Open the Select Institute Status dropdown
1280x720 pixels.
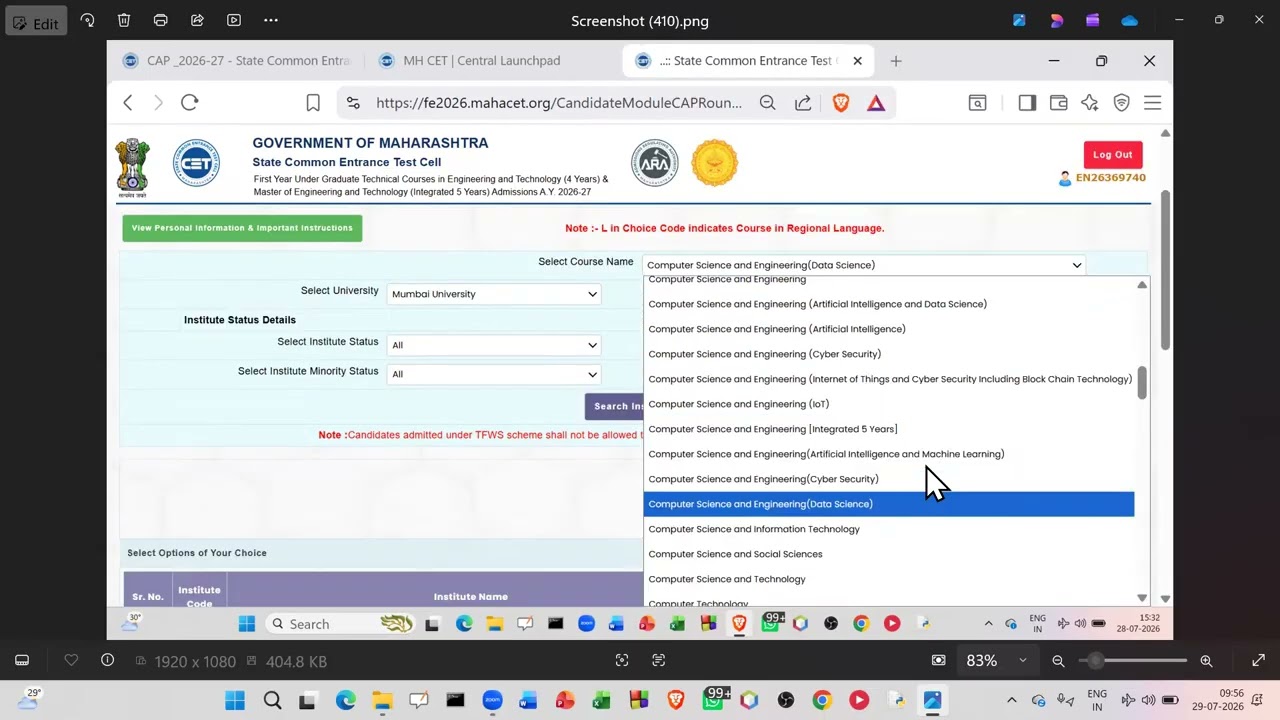click(x=494, y=345)
